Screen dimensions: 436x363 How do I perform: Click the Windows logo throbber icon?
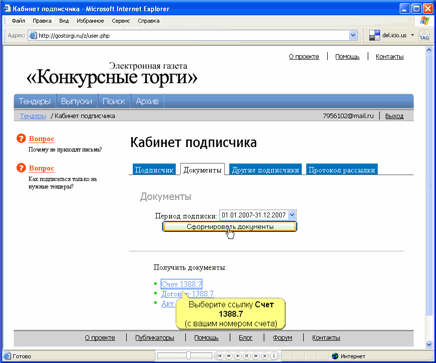(424, 21)
